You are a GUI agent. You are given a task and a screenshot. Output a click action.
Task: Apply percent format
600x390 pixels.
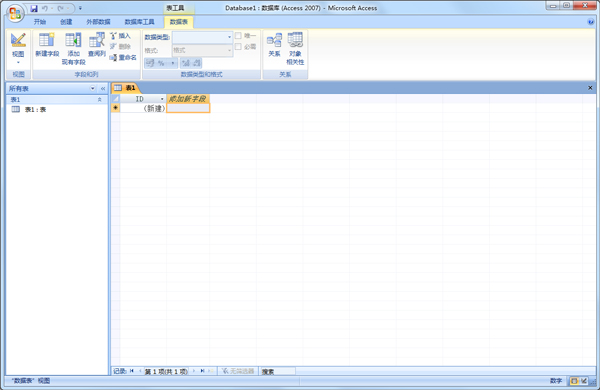pyautogui.click(x=161, y=63)
